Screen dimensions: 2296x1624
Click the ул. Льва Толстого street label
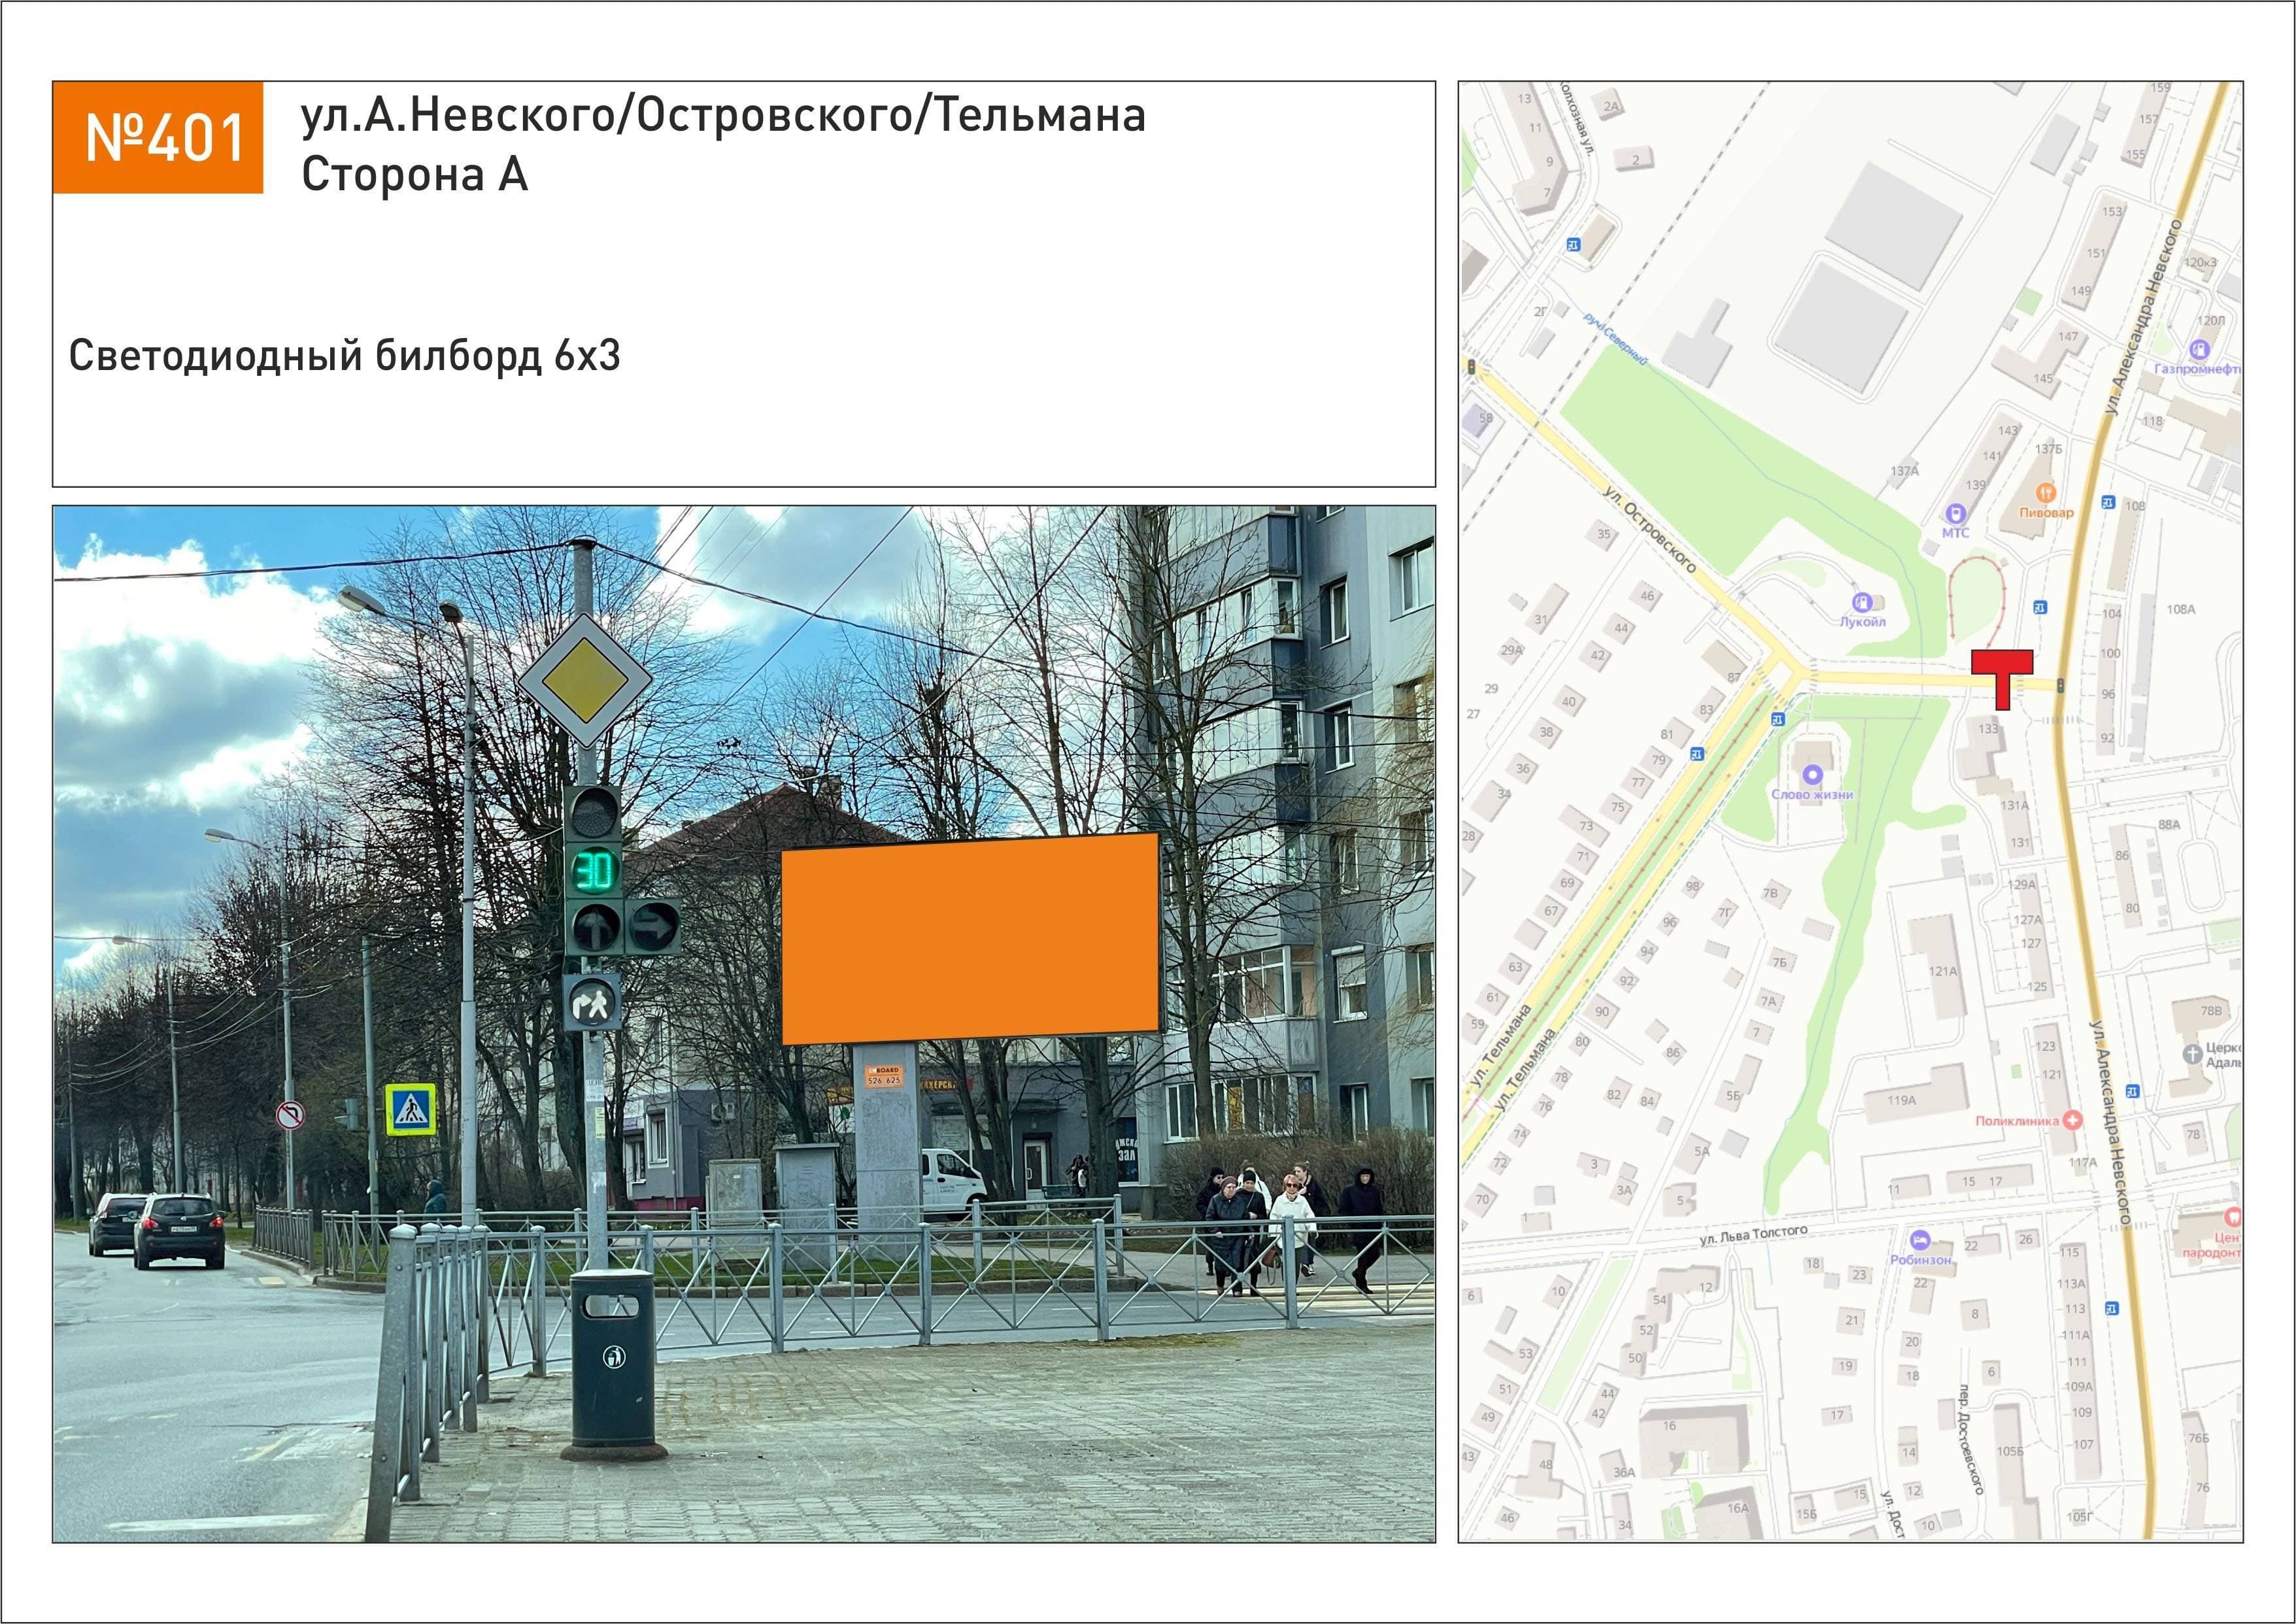click(1753, 1236)
